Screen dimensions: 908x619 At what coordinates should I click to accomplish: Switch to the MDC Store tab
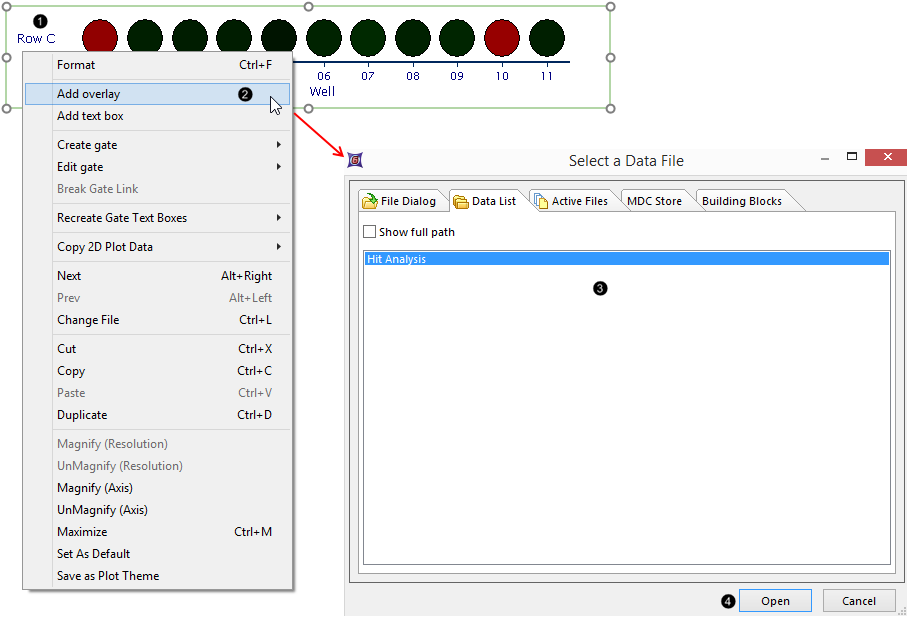[654, 201]
